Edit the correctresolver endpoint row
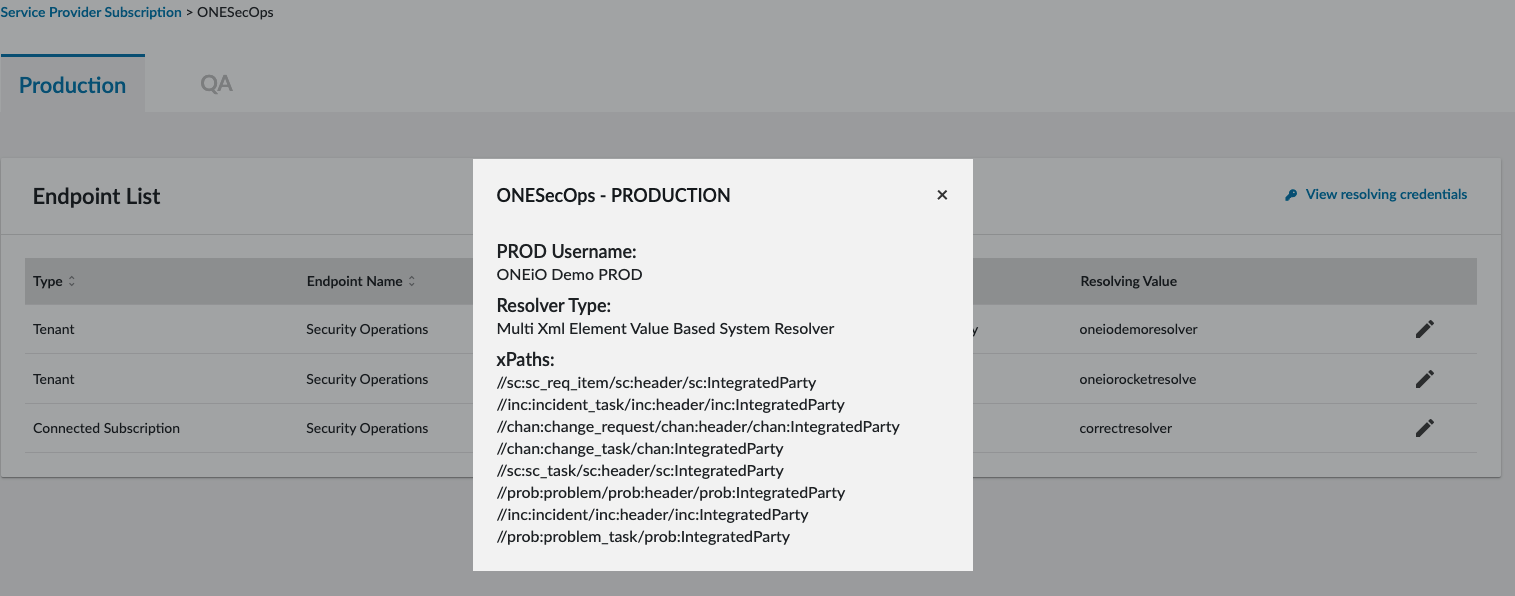 [1425, 428]
